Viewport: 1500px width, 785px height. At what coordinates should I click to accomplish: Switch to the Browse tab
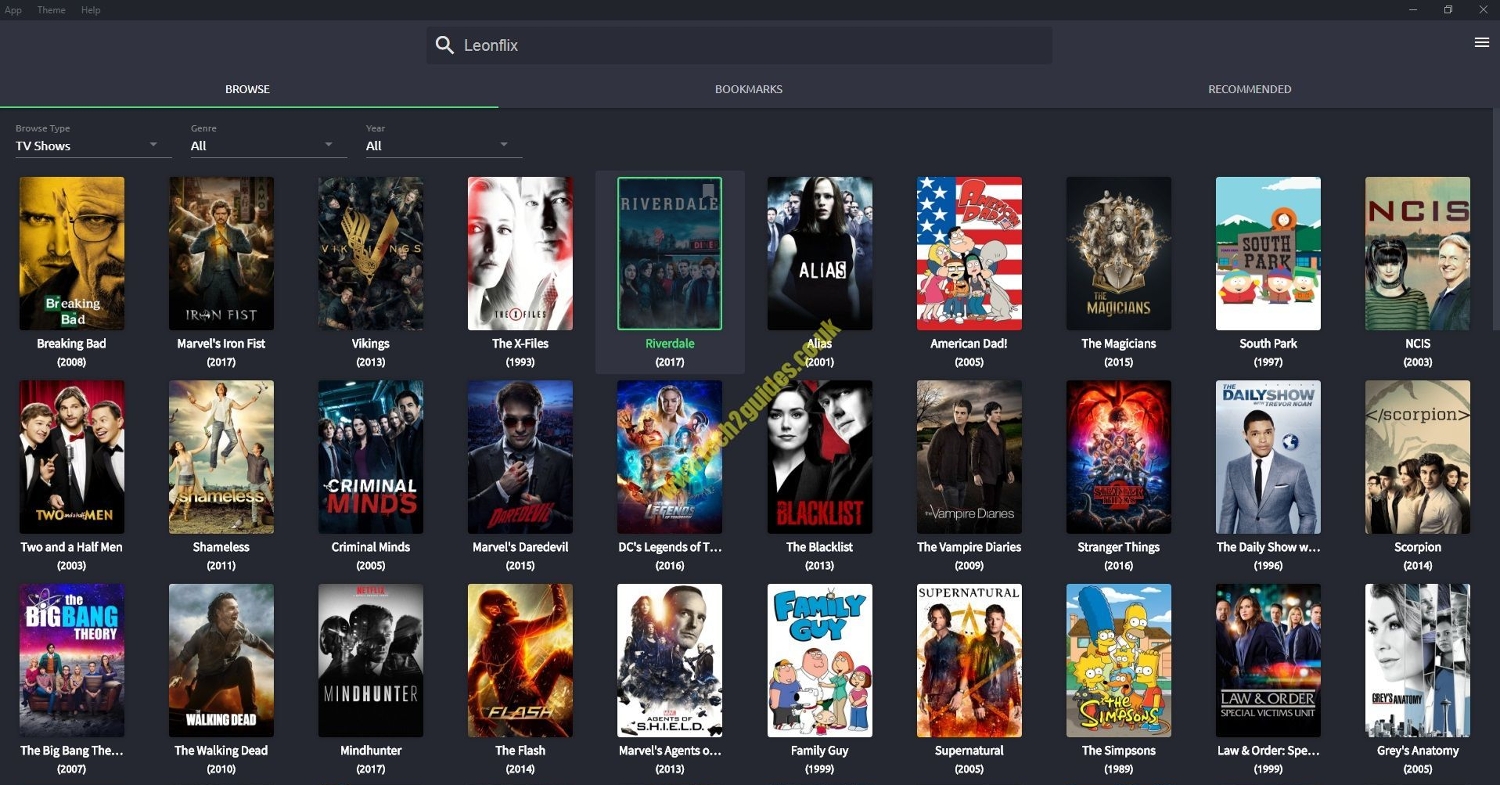(248, 89)
